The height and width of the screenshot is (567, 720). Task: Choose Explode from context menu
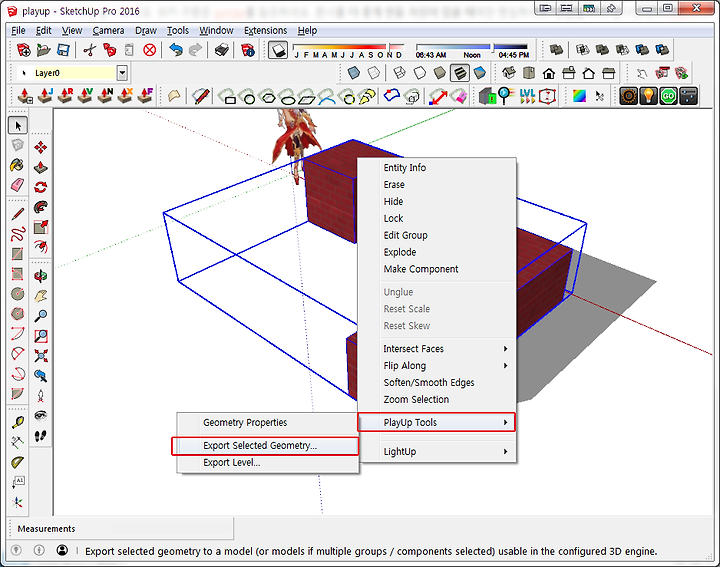(x=436, y=252)
